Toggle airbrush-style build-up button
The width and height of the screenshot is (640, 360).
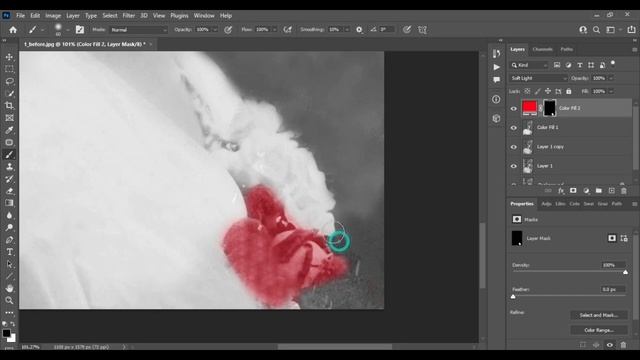tap(288, 30)
